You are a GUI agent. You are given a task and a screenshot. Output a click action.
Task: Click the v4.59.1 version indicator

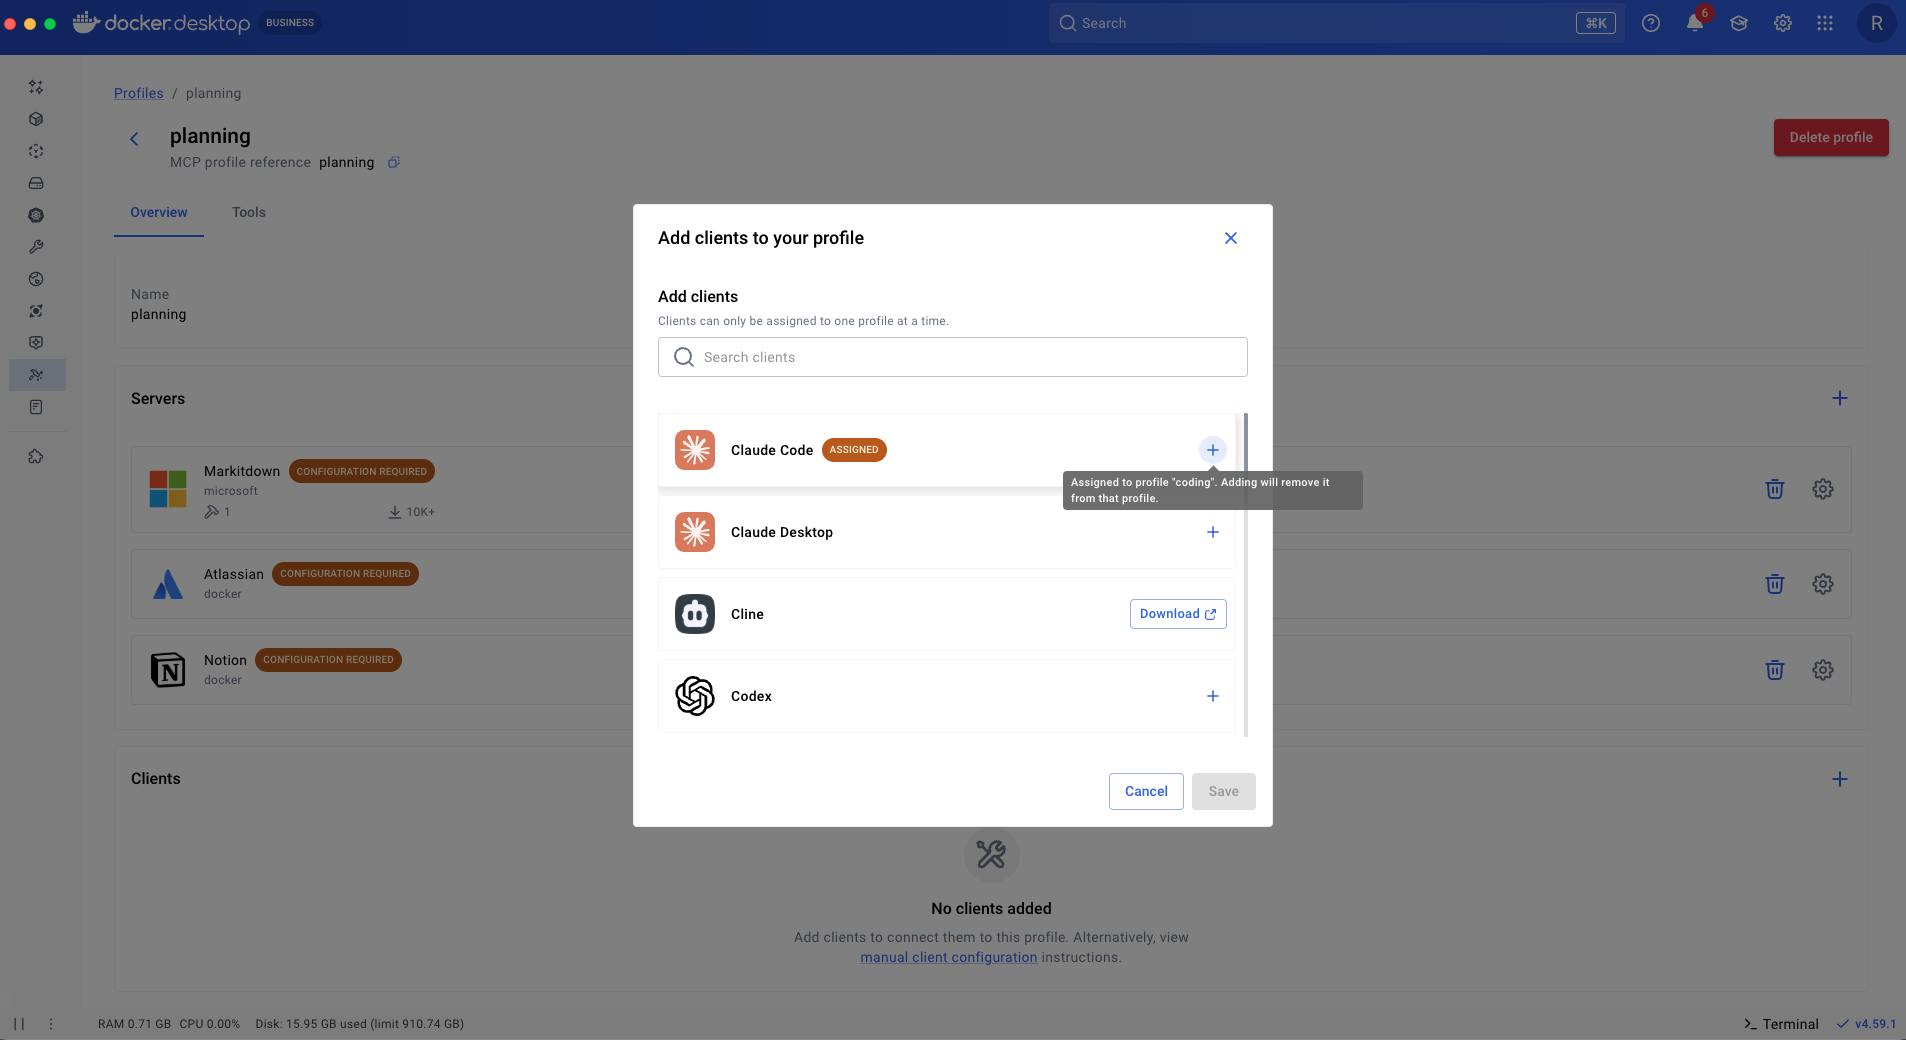point(1867,1024)
